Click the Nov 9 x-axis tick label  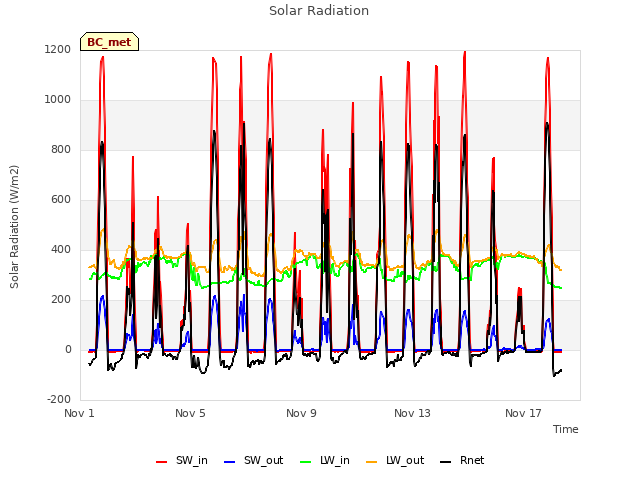pyautogui.click(x=301, y=413)
